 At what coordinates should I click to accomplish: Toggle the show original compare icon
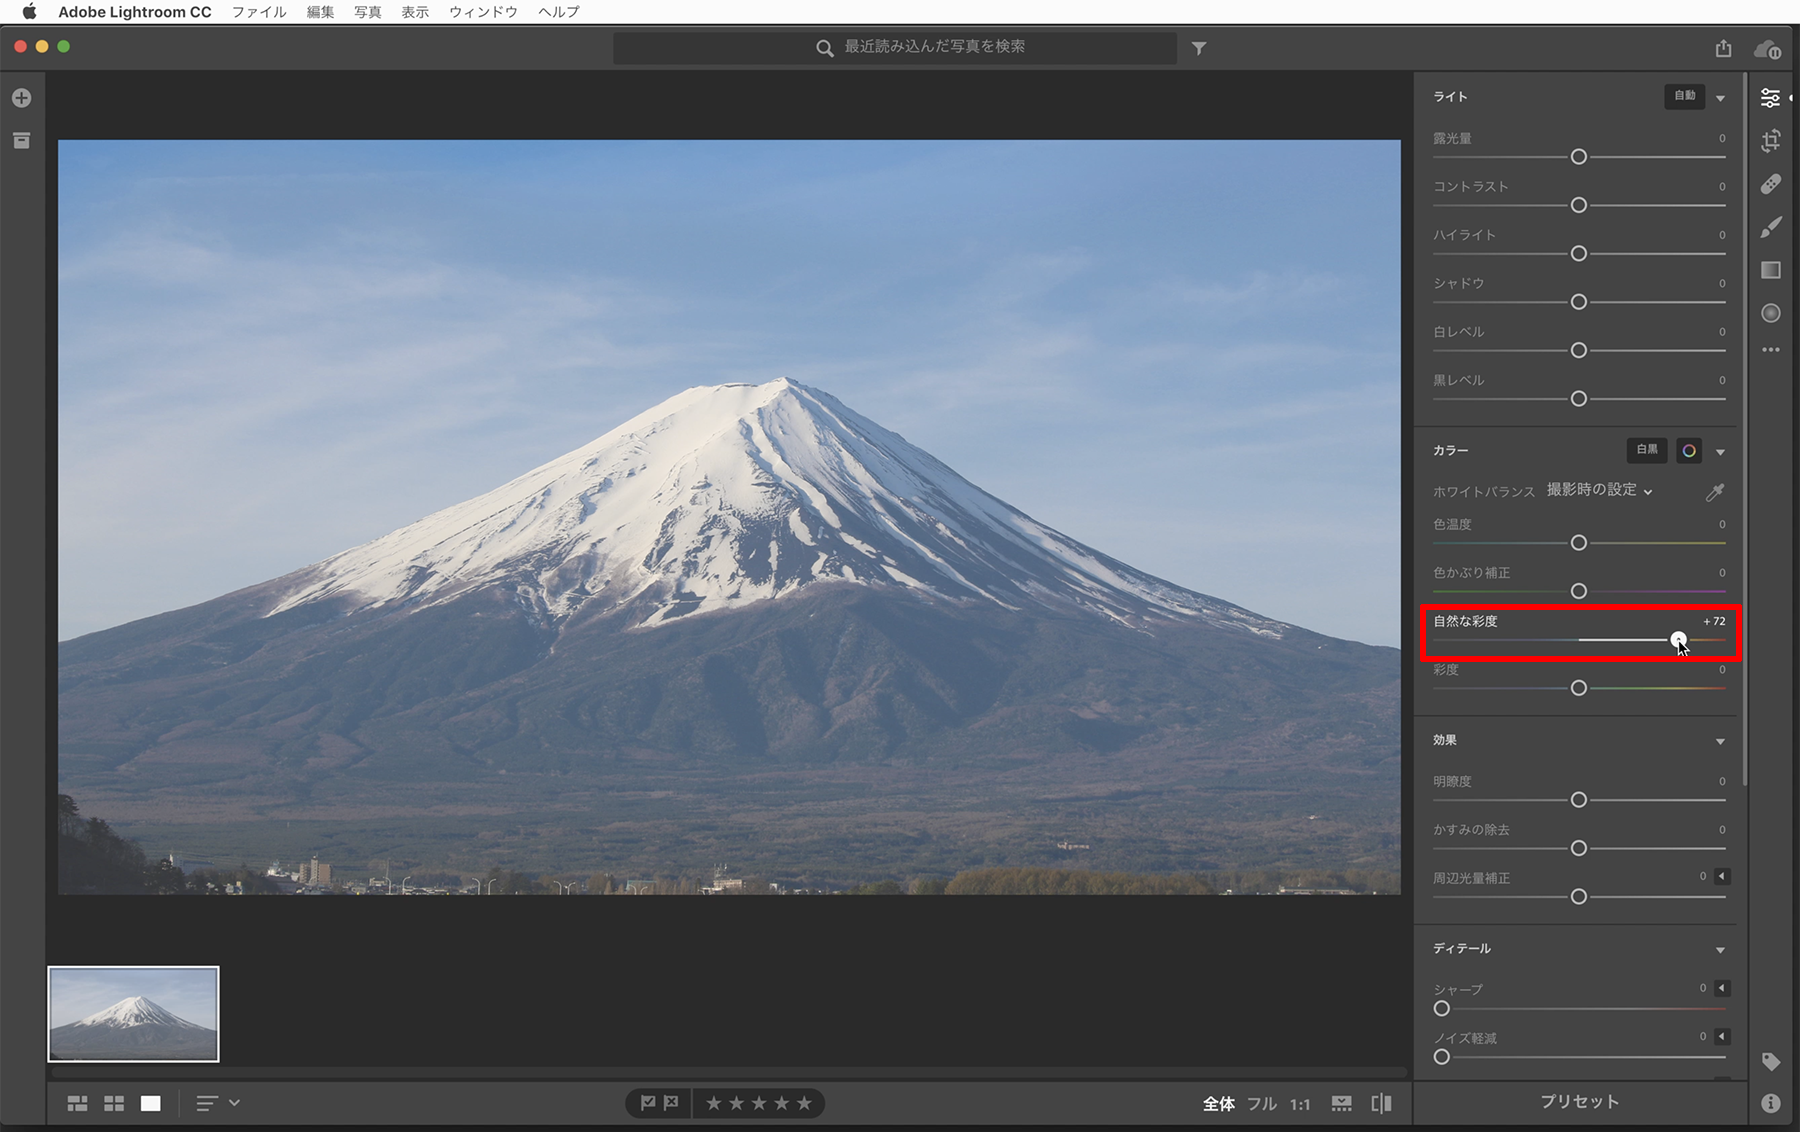click(x=1382, y=1103)
